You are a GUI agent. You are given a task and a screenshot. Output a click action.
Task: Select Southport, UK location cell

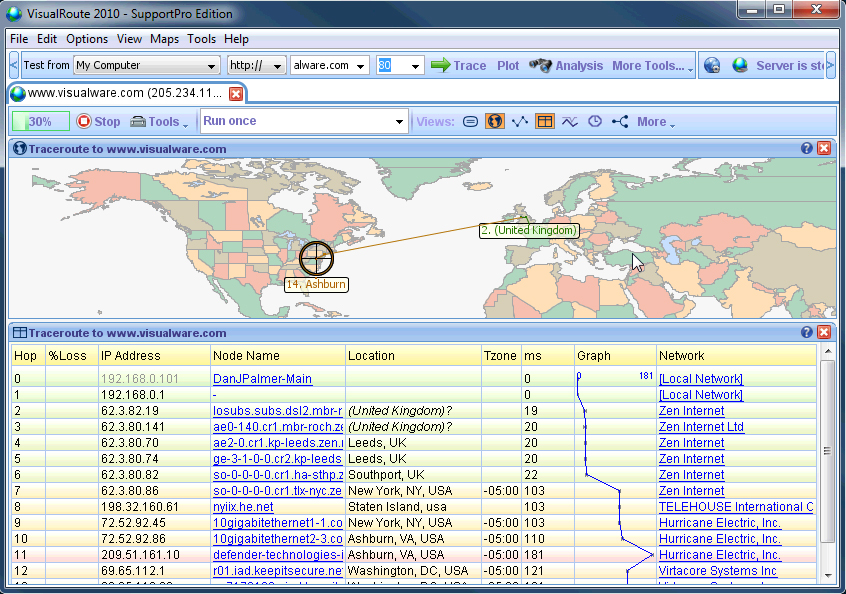413,475
